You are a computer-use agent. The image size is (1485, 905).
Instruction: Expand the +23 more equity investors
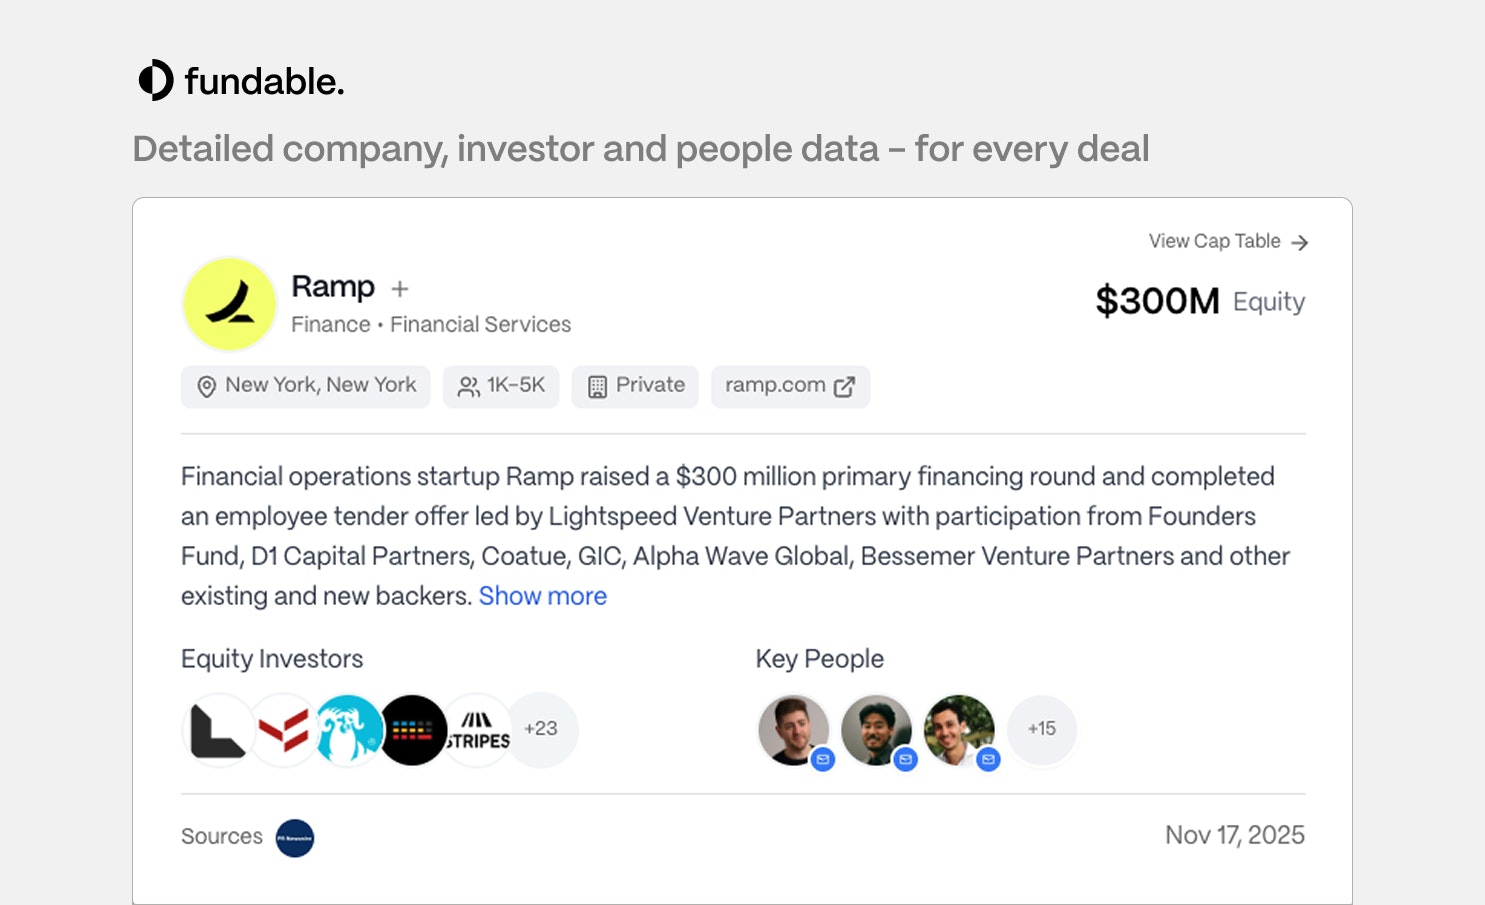[x=541, y=729]
